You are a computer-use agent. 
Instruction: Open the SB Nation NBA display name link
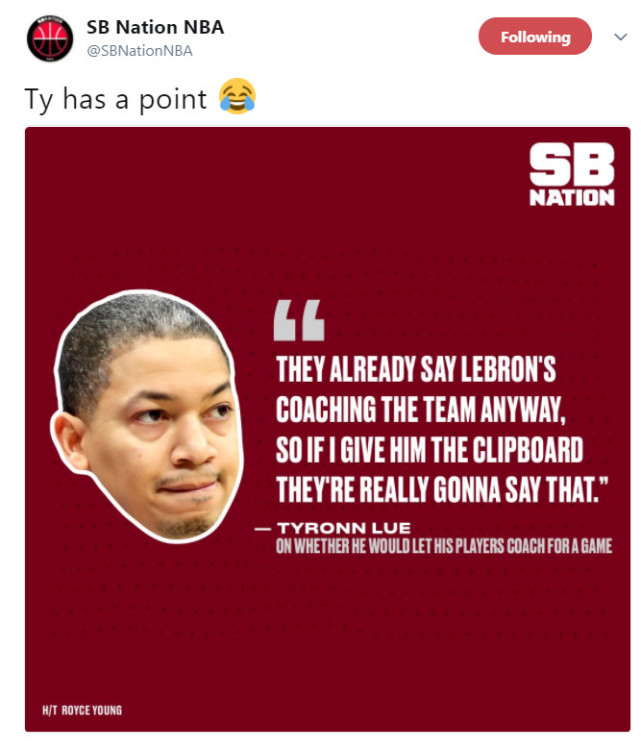coord(155,27)
